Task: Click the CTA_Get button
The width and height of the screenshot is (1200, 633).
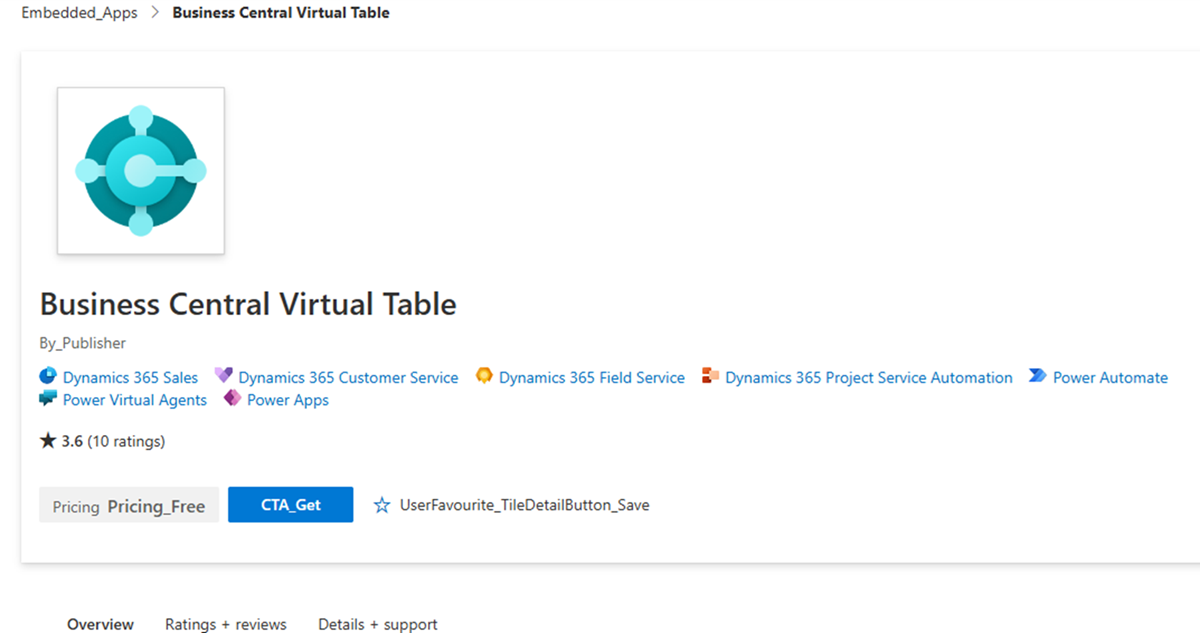Action: pos(290,504)
